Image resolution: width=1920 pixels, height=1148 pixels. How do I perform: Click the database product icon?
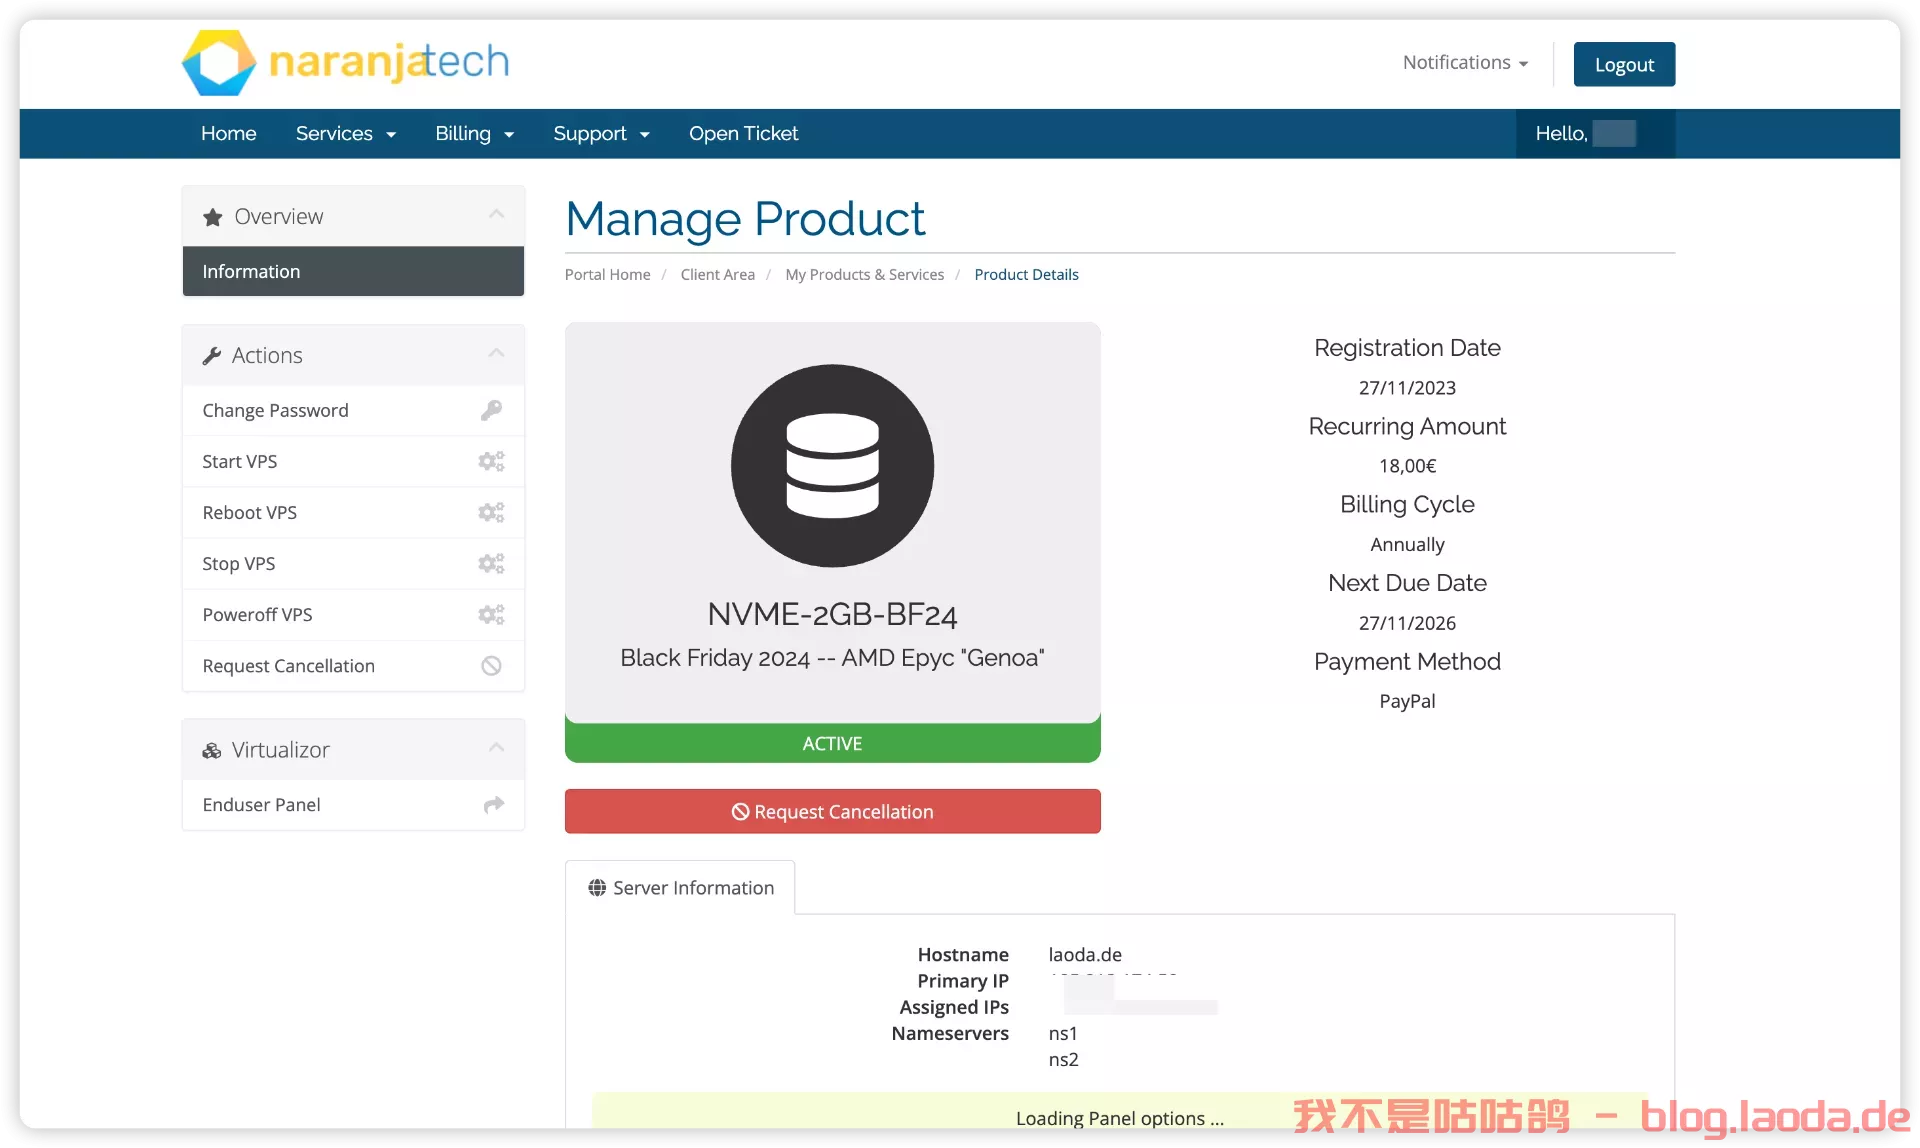pyautogui.click(x=832, y=466)
